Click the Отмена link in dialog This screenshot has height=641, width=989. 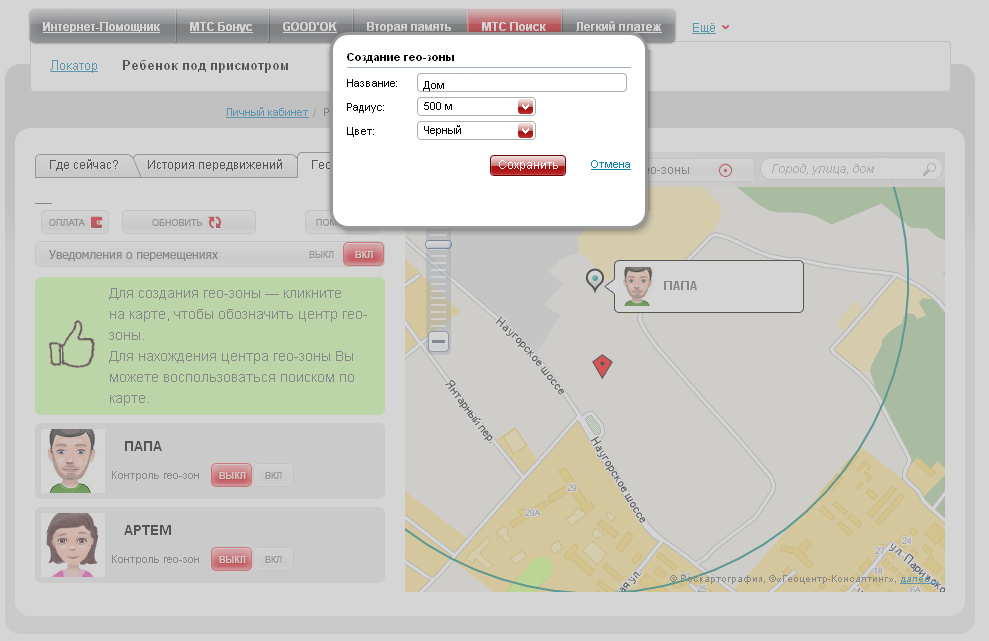[x=610, y=164]
